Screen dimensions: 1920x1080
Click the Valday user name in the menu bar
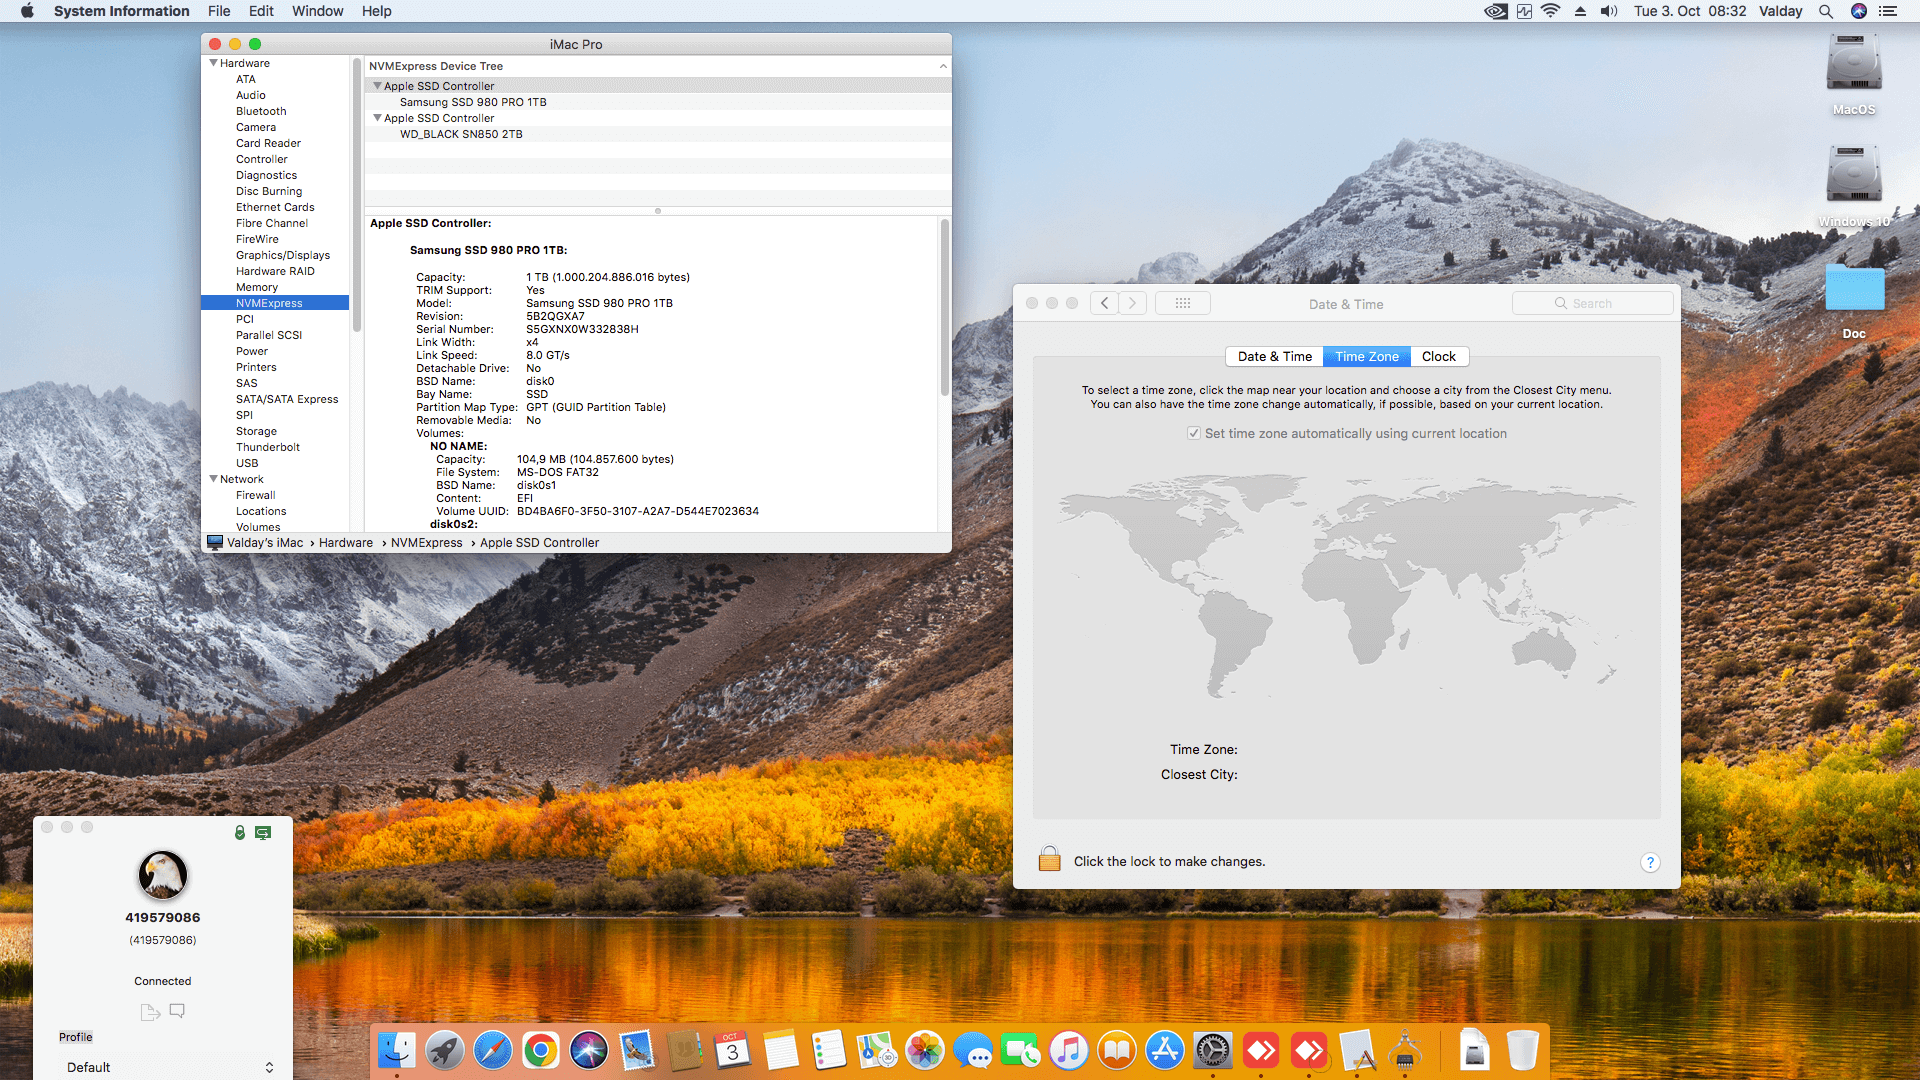(x=1781, y=11)
